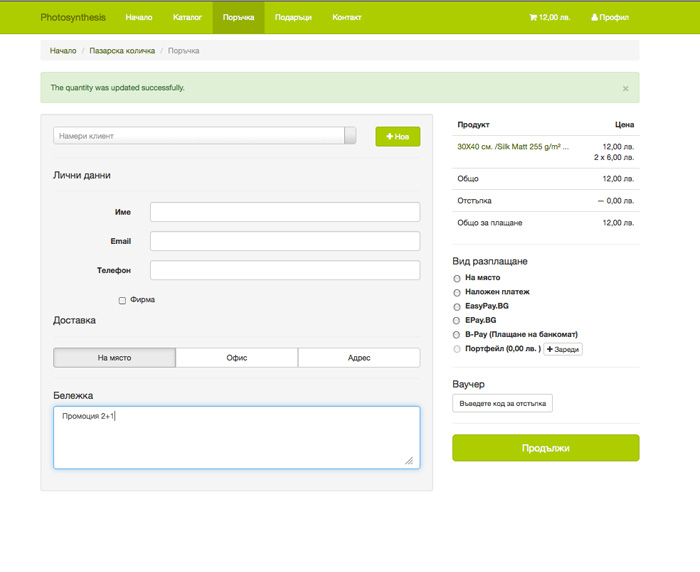Go to Подаръци in the navigation bar
700x572 pixels.
(293, 17)
